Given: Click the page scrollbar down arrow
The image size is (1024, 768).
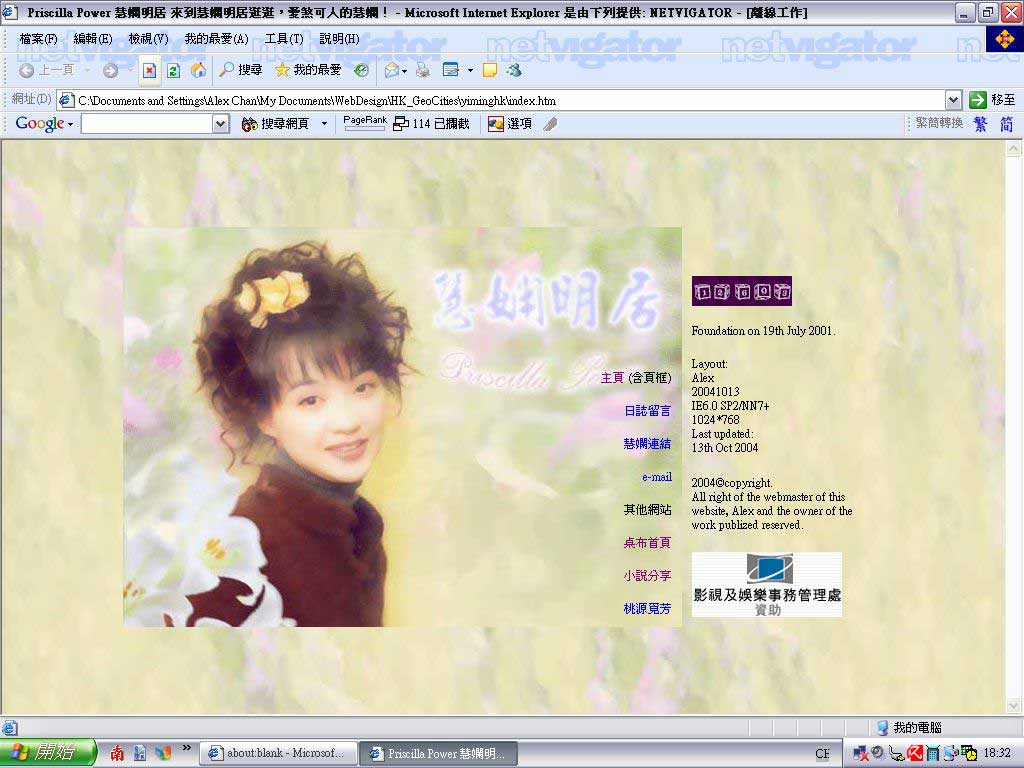Looking at the screenshot, I should (1014, 705).
